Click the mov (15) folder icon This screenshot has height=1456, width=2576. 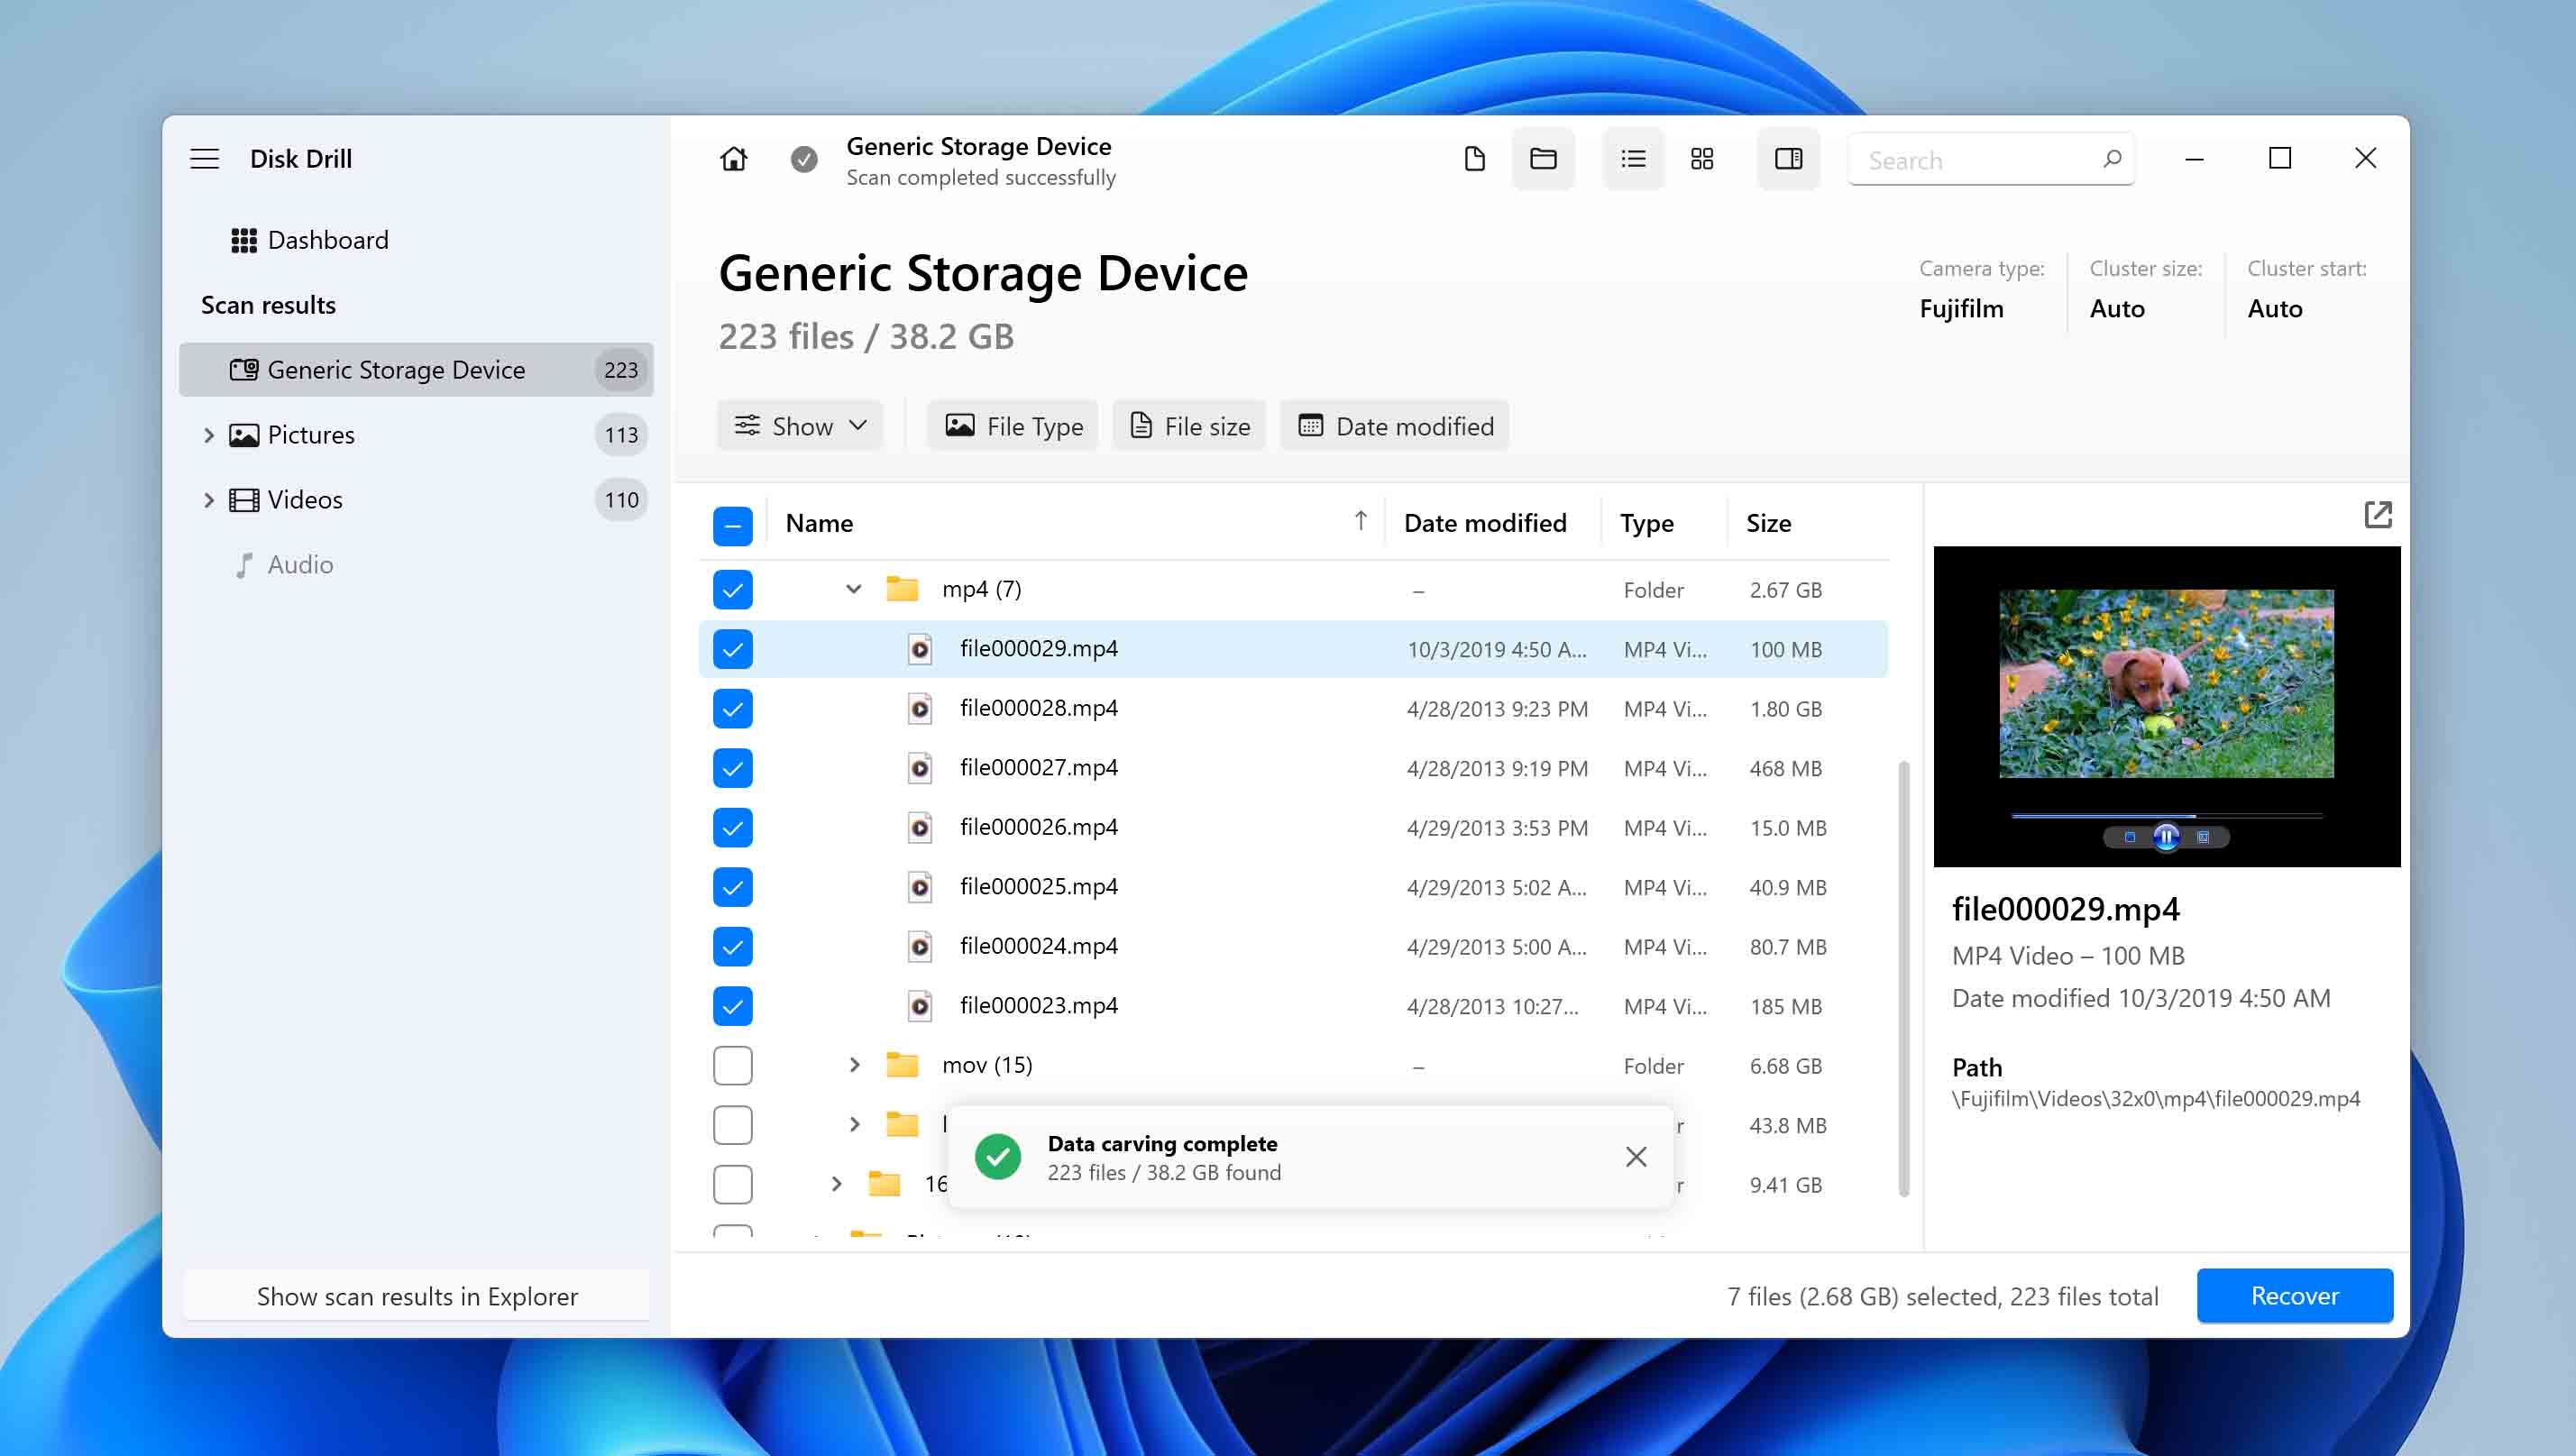pyautogui.click(x=902, y=1064)
